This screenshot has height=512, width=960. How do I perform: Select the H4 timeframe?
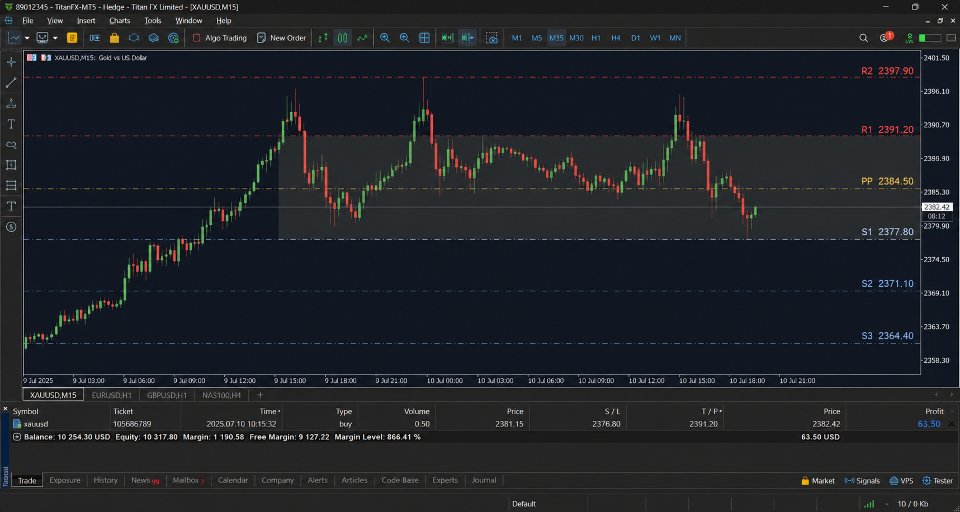coord(615,38)
